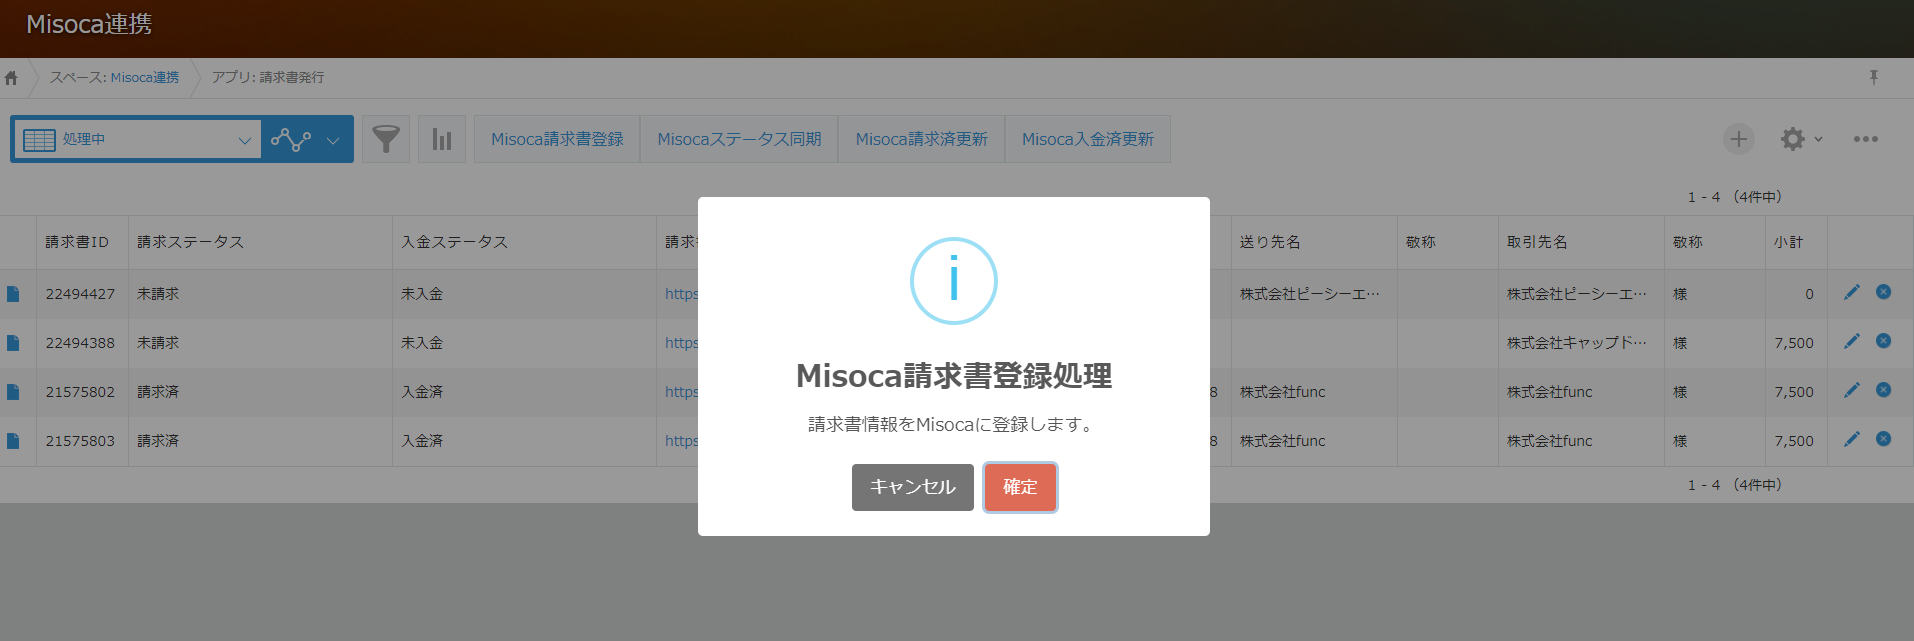
Task: Open record details icon for 22494388
Action: coord(13,343)
